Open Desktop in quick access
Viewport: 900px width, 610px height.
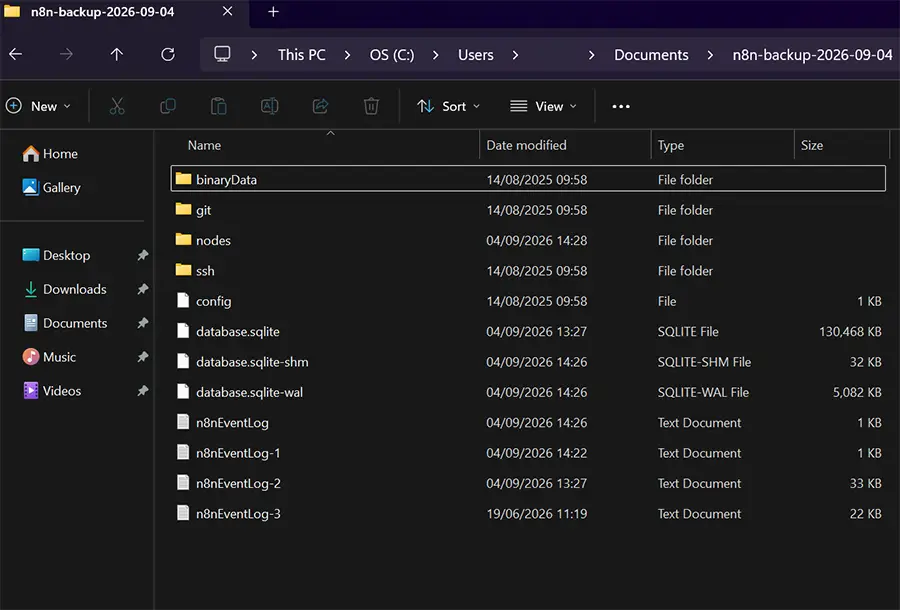click(56, 255)
